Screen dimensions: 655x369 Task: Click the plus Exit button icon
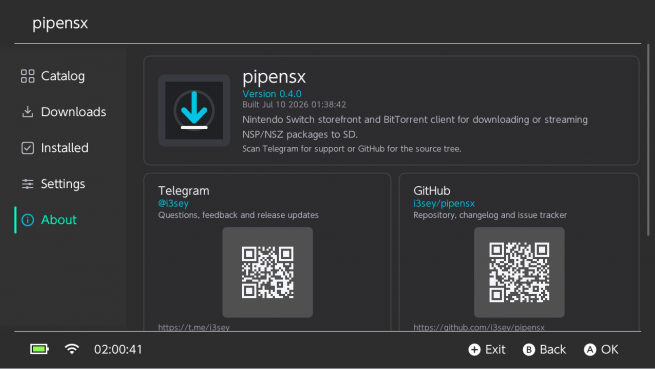(474, 349)
